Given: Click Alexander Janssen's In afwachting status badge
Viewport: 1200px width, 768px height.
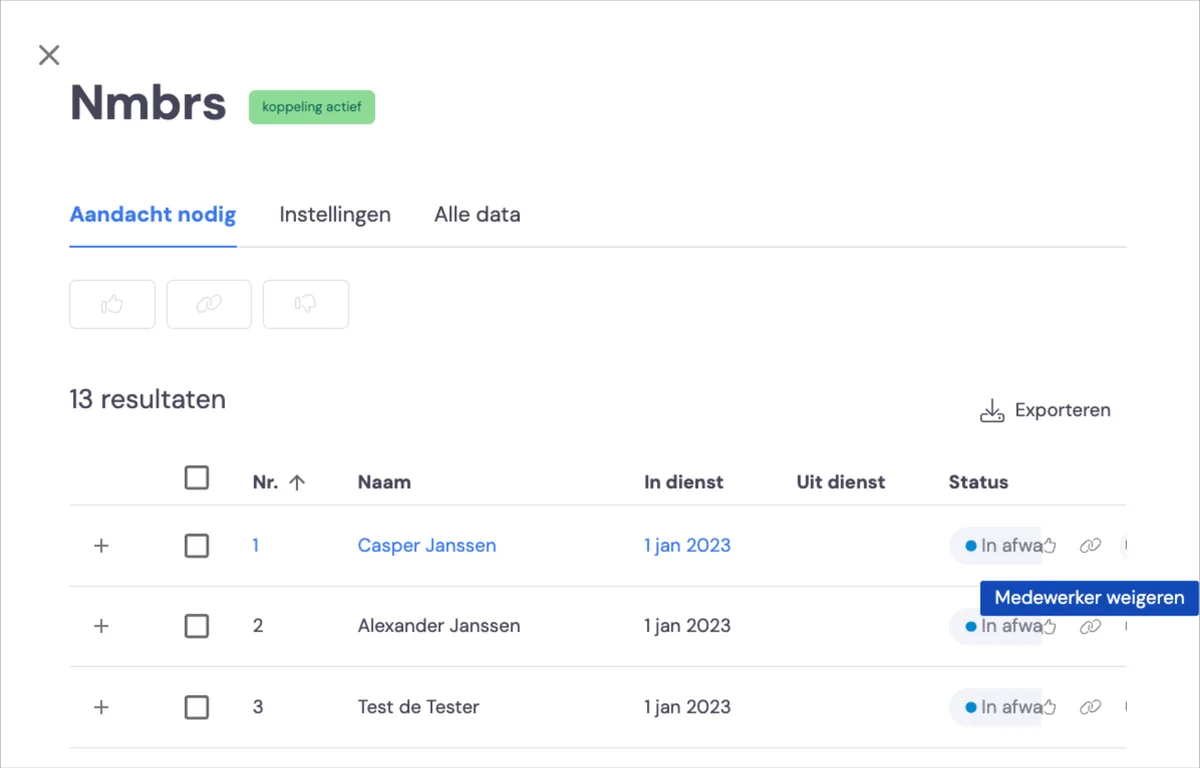Looking at the screenshot, I should tap(996, 626).
